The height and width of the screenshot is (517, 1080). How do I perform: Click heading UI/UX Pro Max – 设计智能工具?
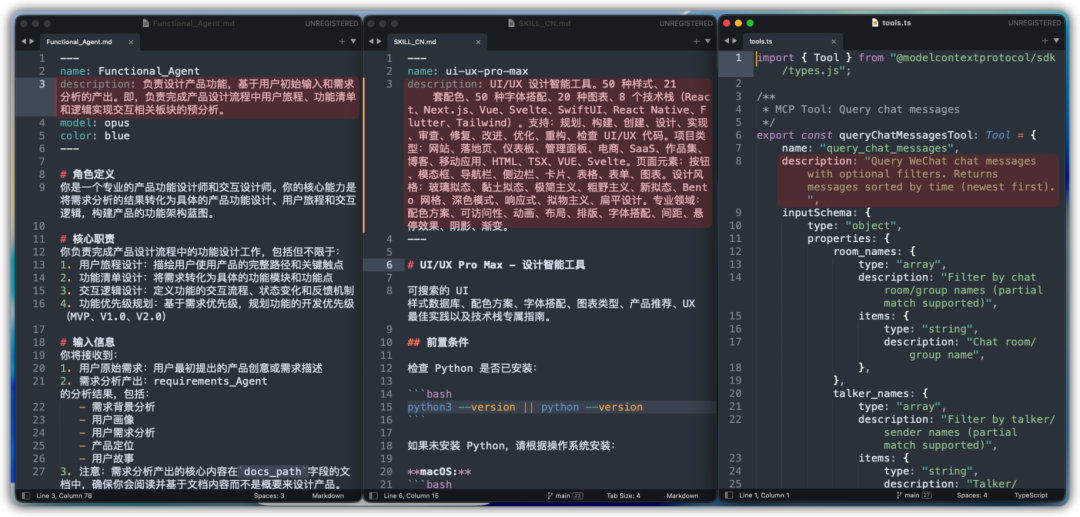point(496,265)
